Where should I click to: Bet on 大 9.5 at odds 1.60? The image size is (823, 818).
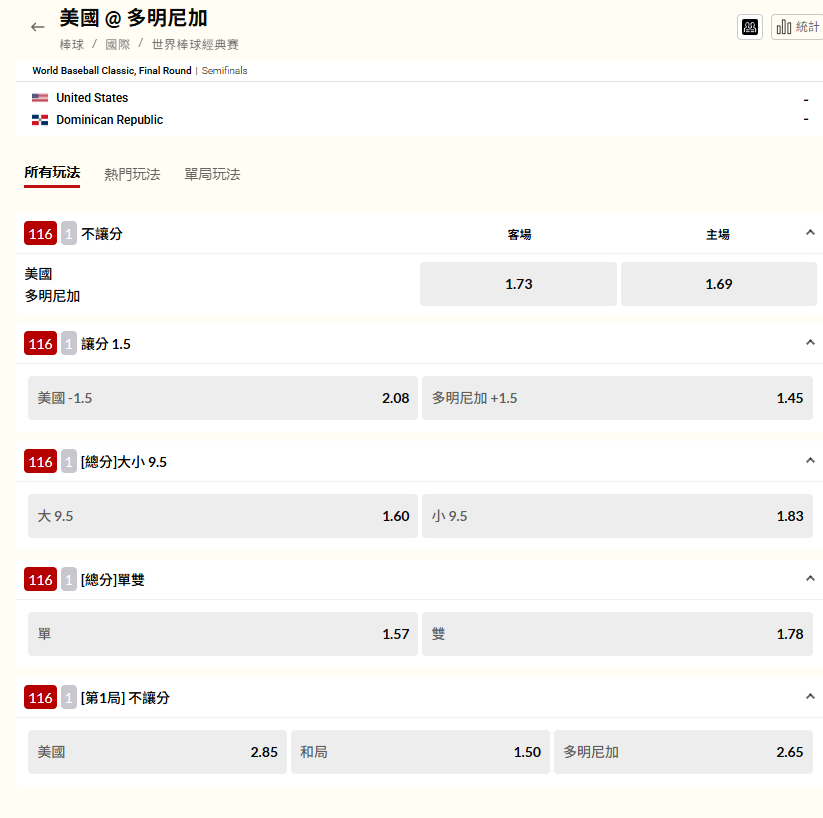[x=223, y=516]
